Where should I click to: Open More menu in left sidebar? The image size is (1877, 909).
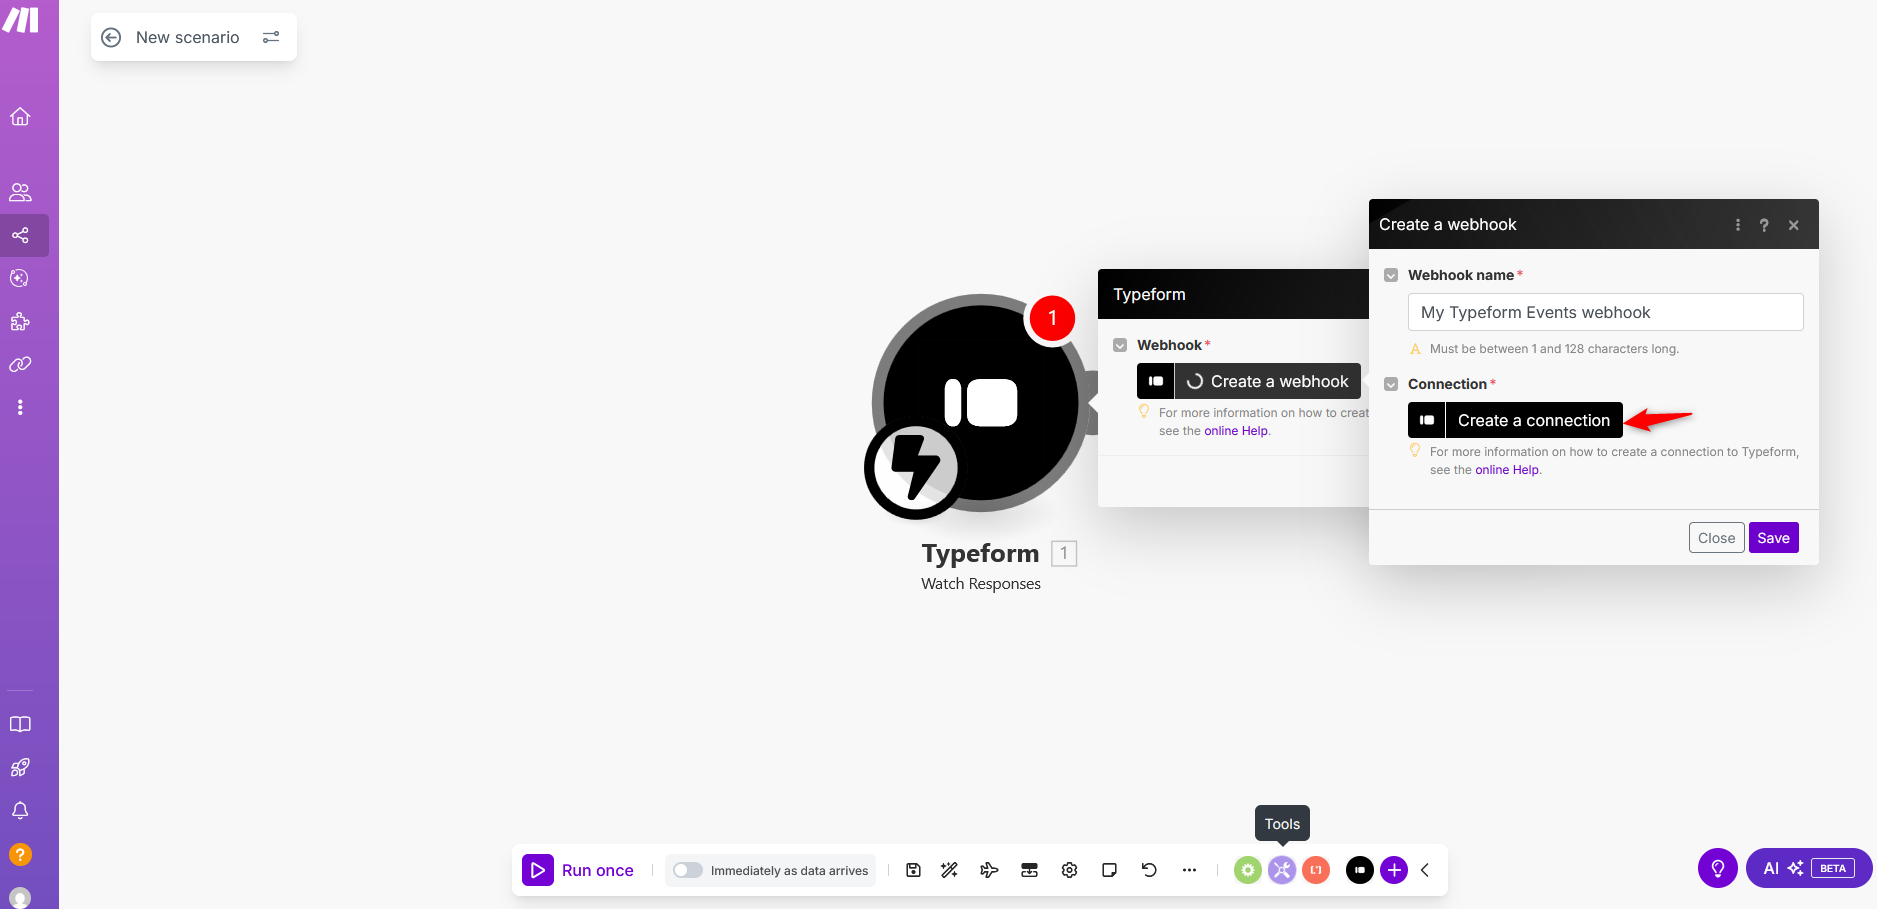20,407
